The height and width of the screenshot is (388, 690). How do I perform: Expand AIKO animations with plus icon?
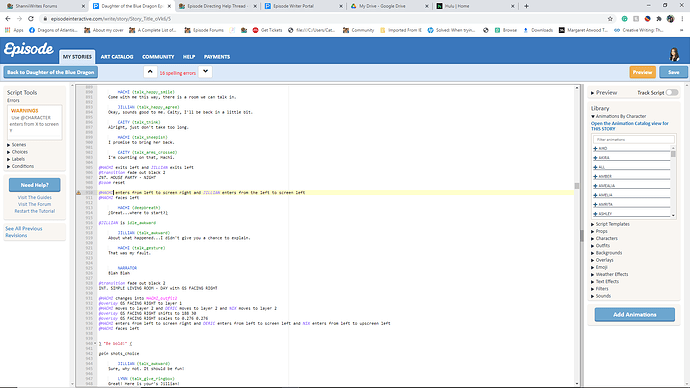pos(595,149)
